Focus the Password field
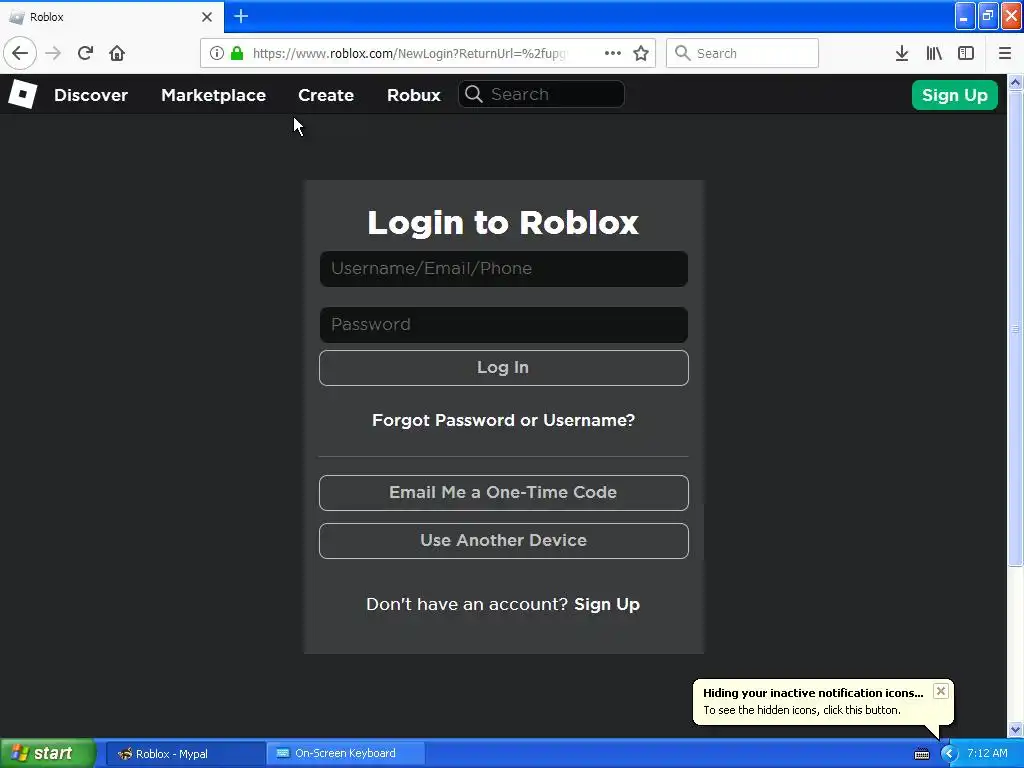The height and width of the screenshot is (768, 1024). pyautogui.click(x=504, y=325)
